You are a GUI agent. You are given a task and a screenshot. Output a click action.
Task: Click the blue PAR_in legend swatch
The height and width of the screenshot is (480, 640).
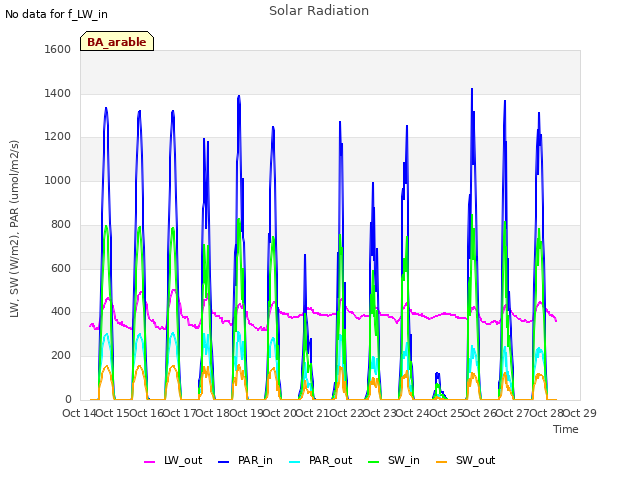(224, 462)
